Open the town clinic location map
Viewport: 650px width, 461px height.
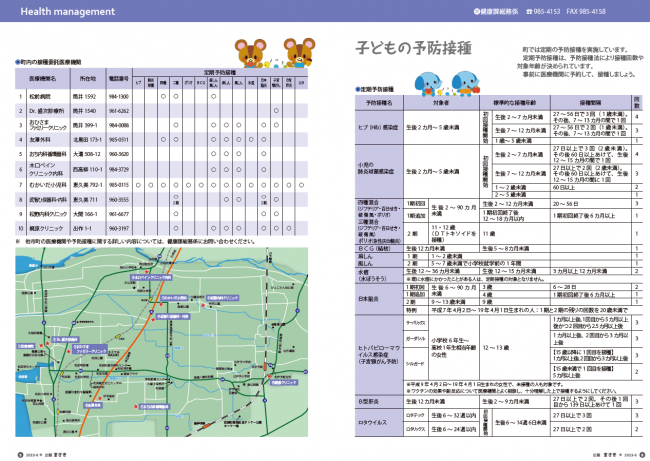pos(162,342)
